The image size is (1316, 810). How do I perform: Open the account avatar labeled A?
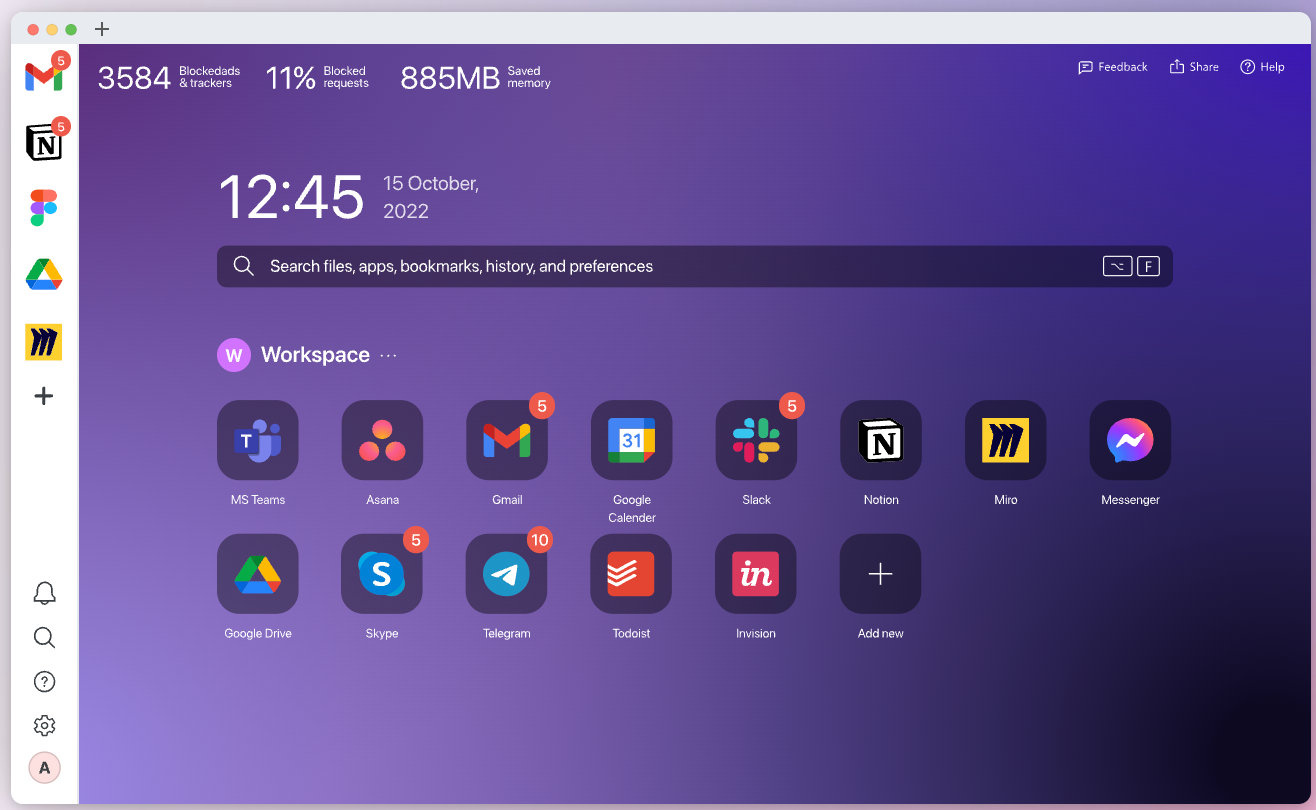[44, 768]
